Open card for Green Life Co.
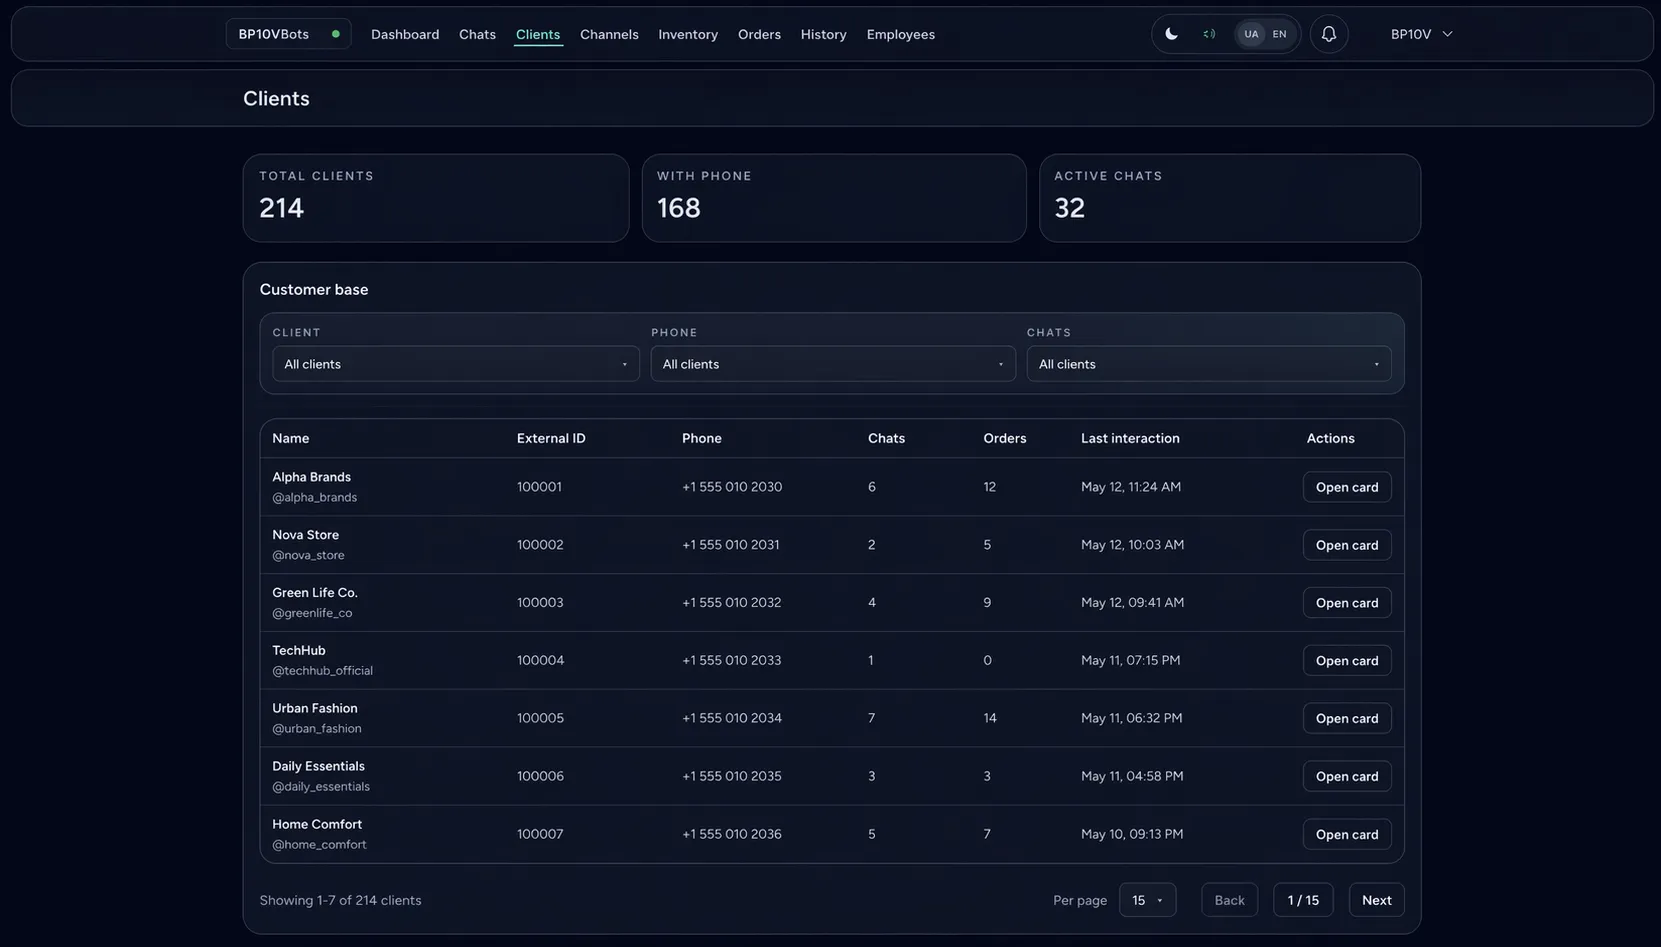Screen dimensions: 1661x947 click(1347, 603)
